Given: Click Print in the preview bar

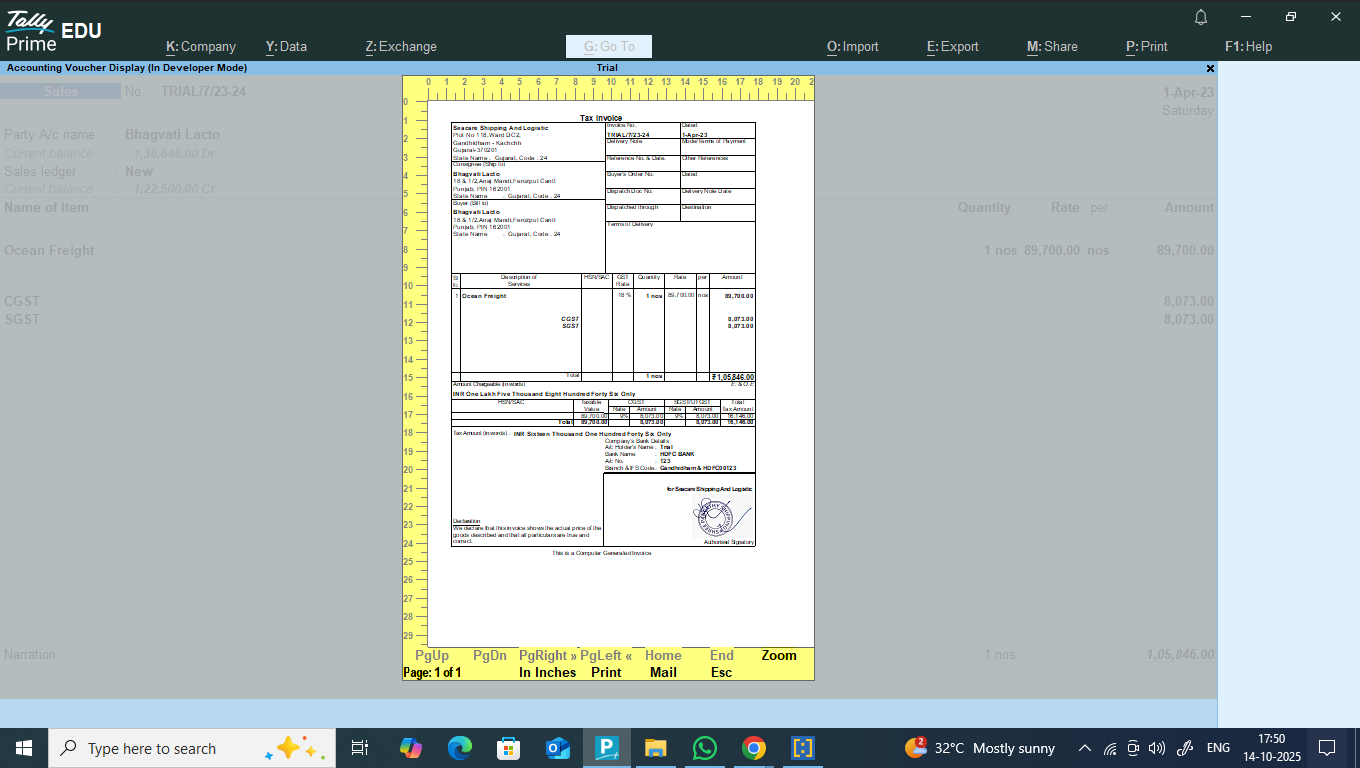Looking at the screenshot, I should pos(606,672).
